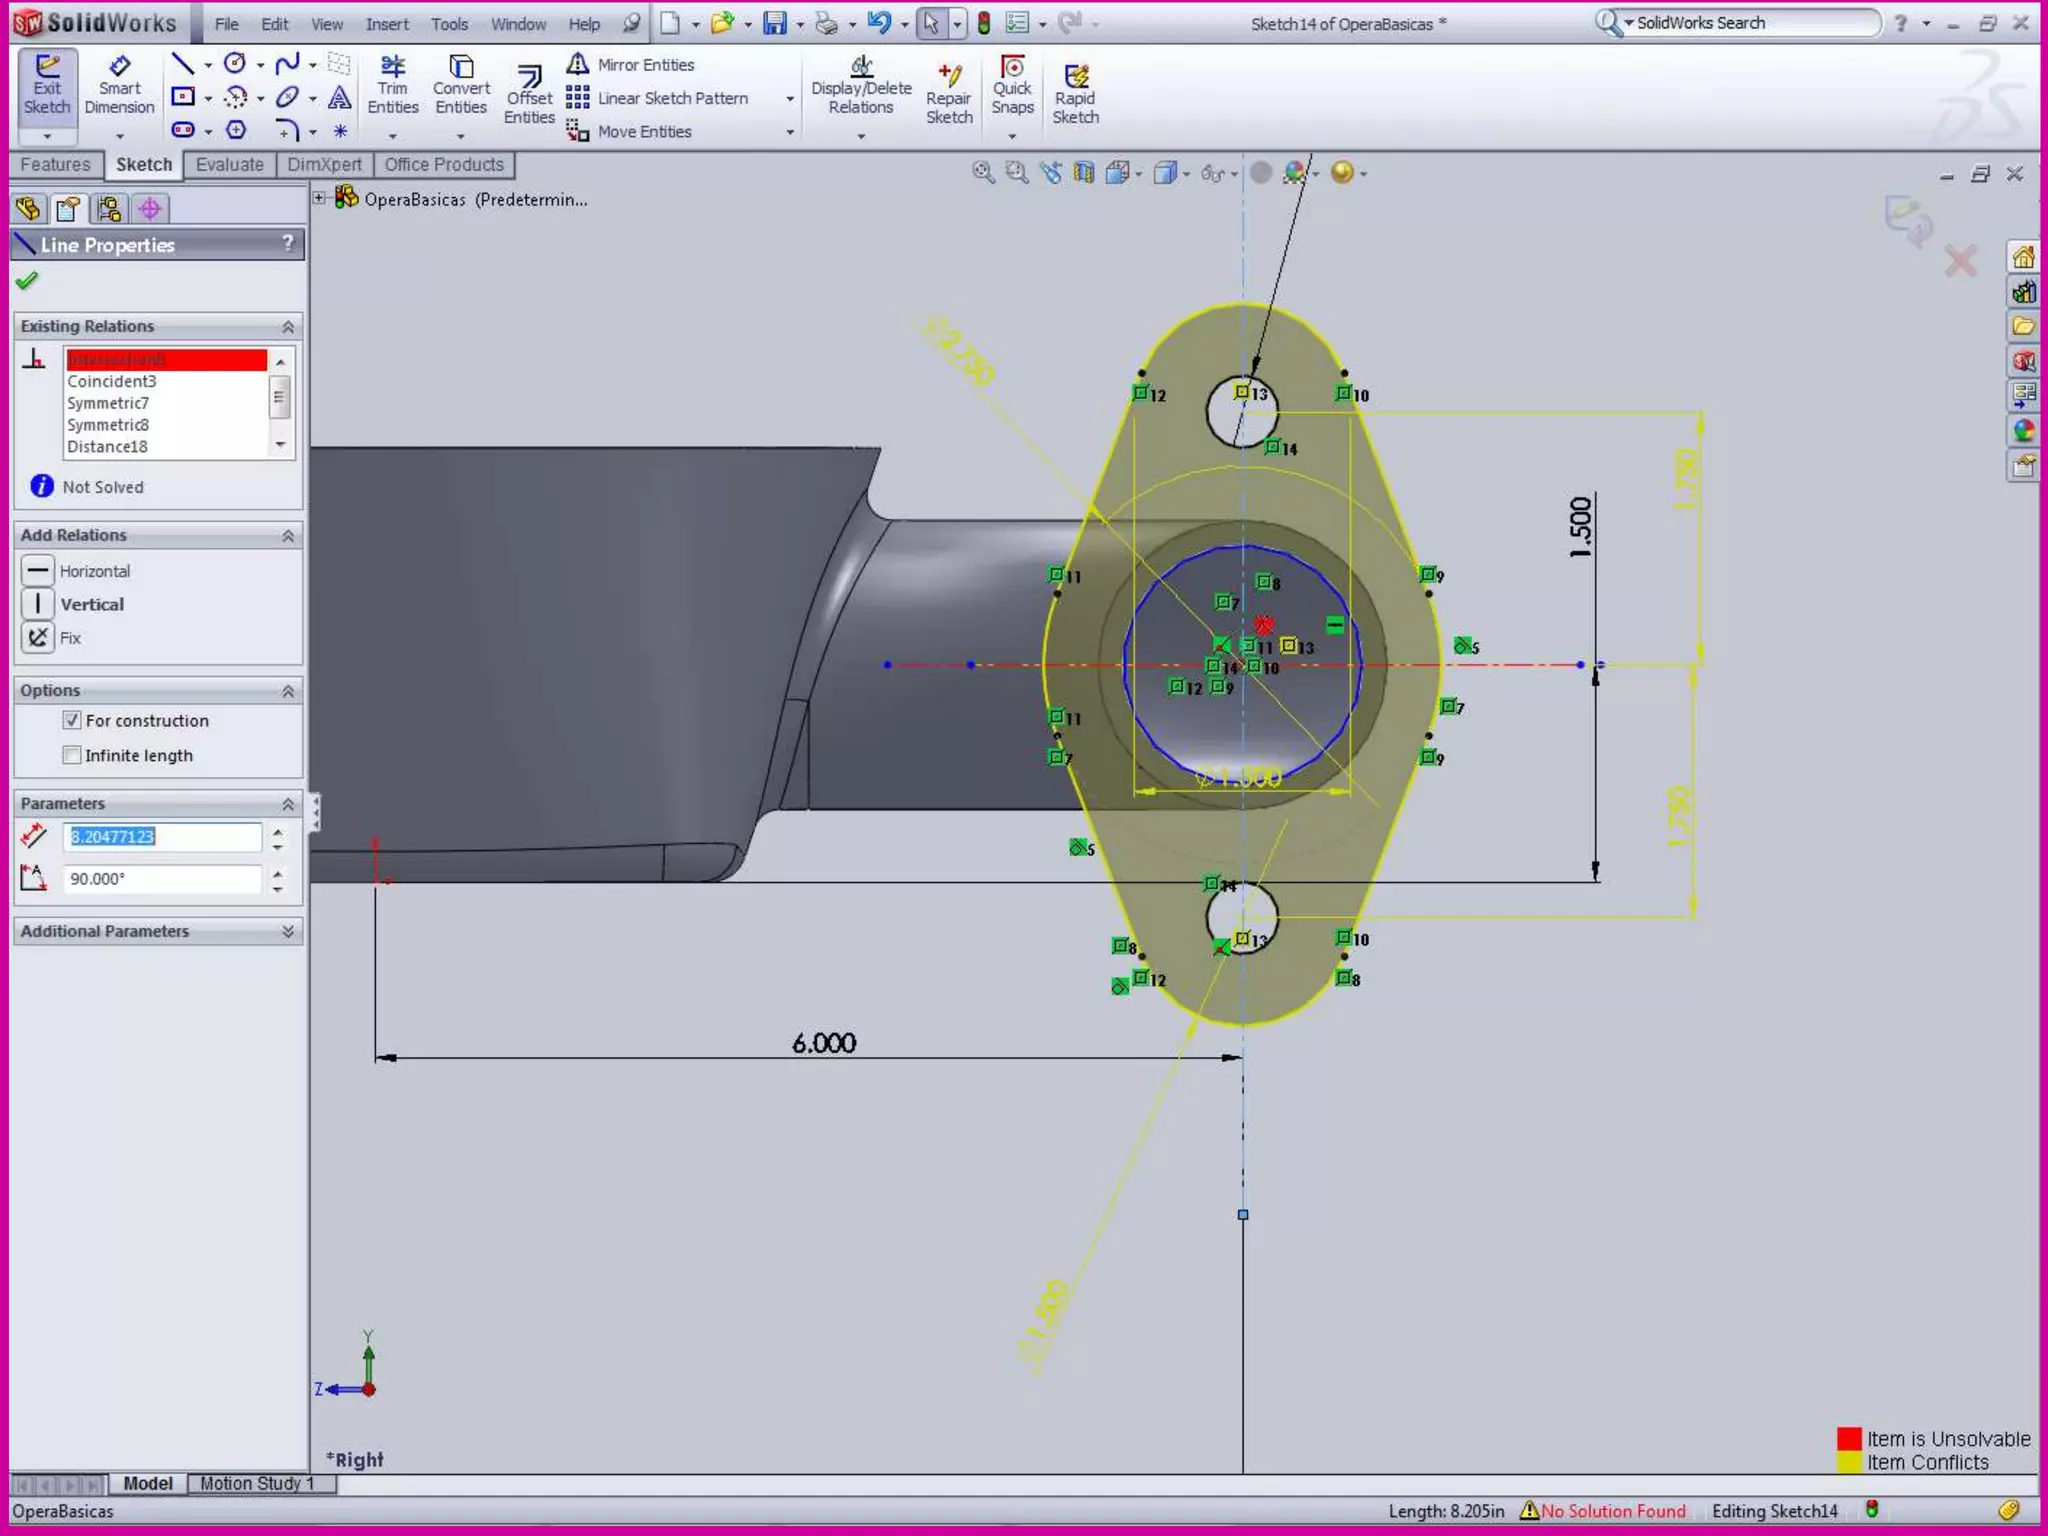Open the Insert menu
2048x1536 pixels.
[x=386, y=24]
